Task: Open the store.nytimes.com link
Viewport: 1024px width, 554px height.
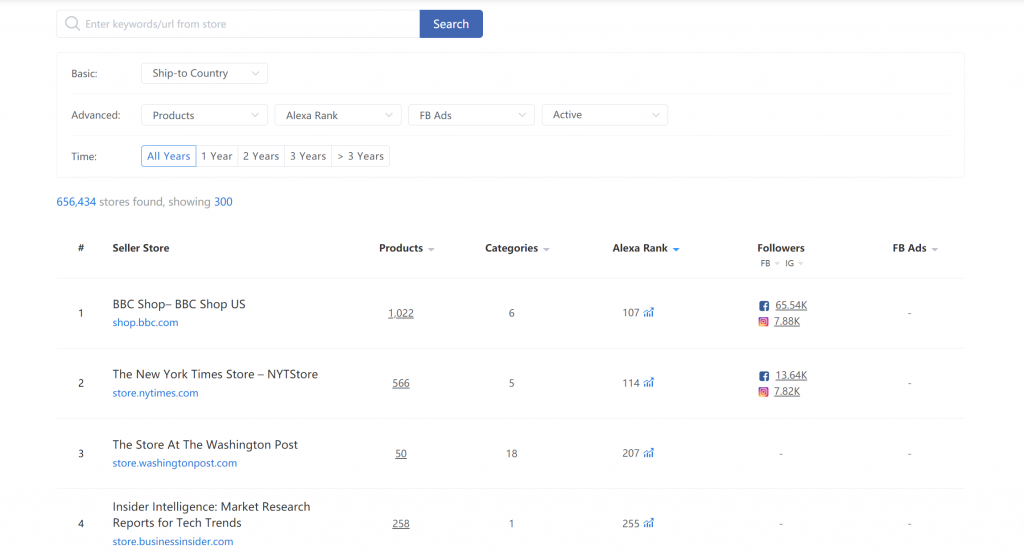Action: [155, 393]
